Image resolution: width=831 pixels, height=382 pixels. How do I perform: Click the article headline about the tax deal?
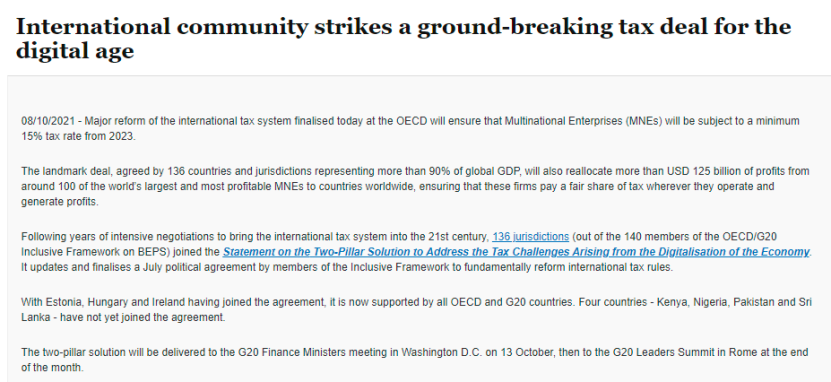(403, 39)
